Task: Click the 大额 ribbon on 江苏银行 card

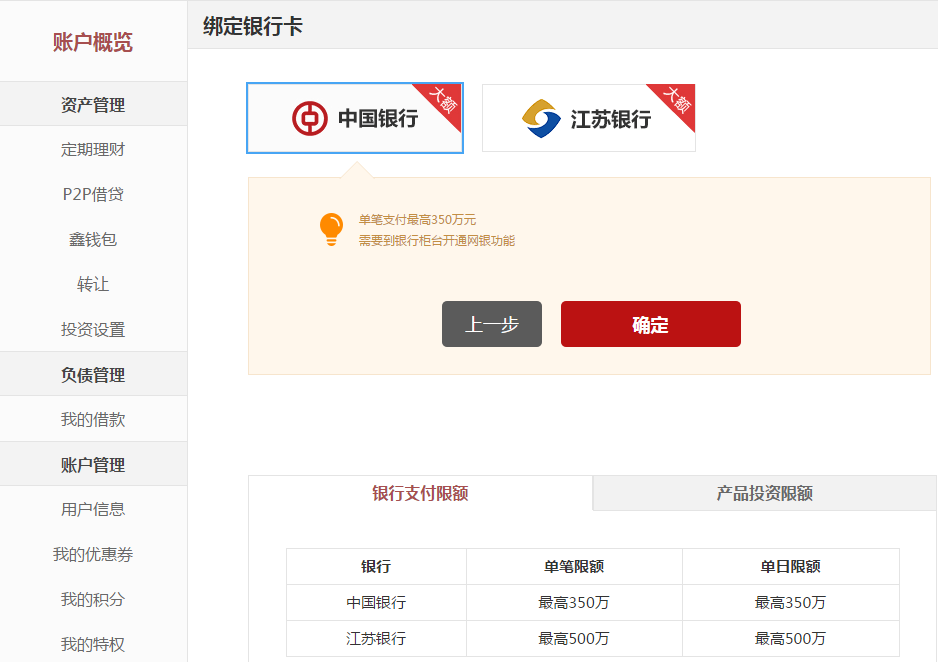Action: [x=677, y=100]
